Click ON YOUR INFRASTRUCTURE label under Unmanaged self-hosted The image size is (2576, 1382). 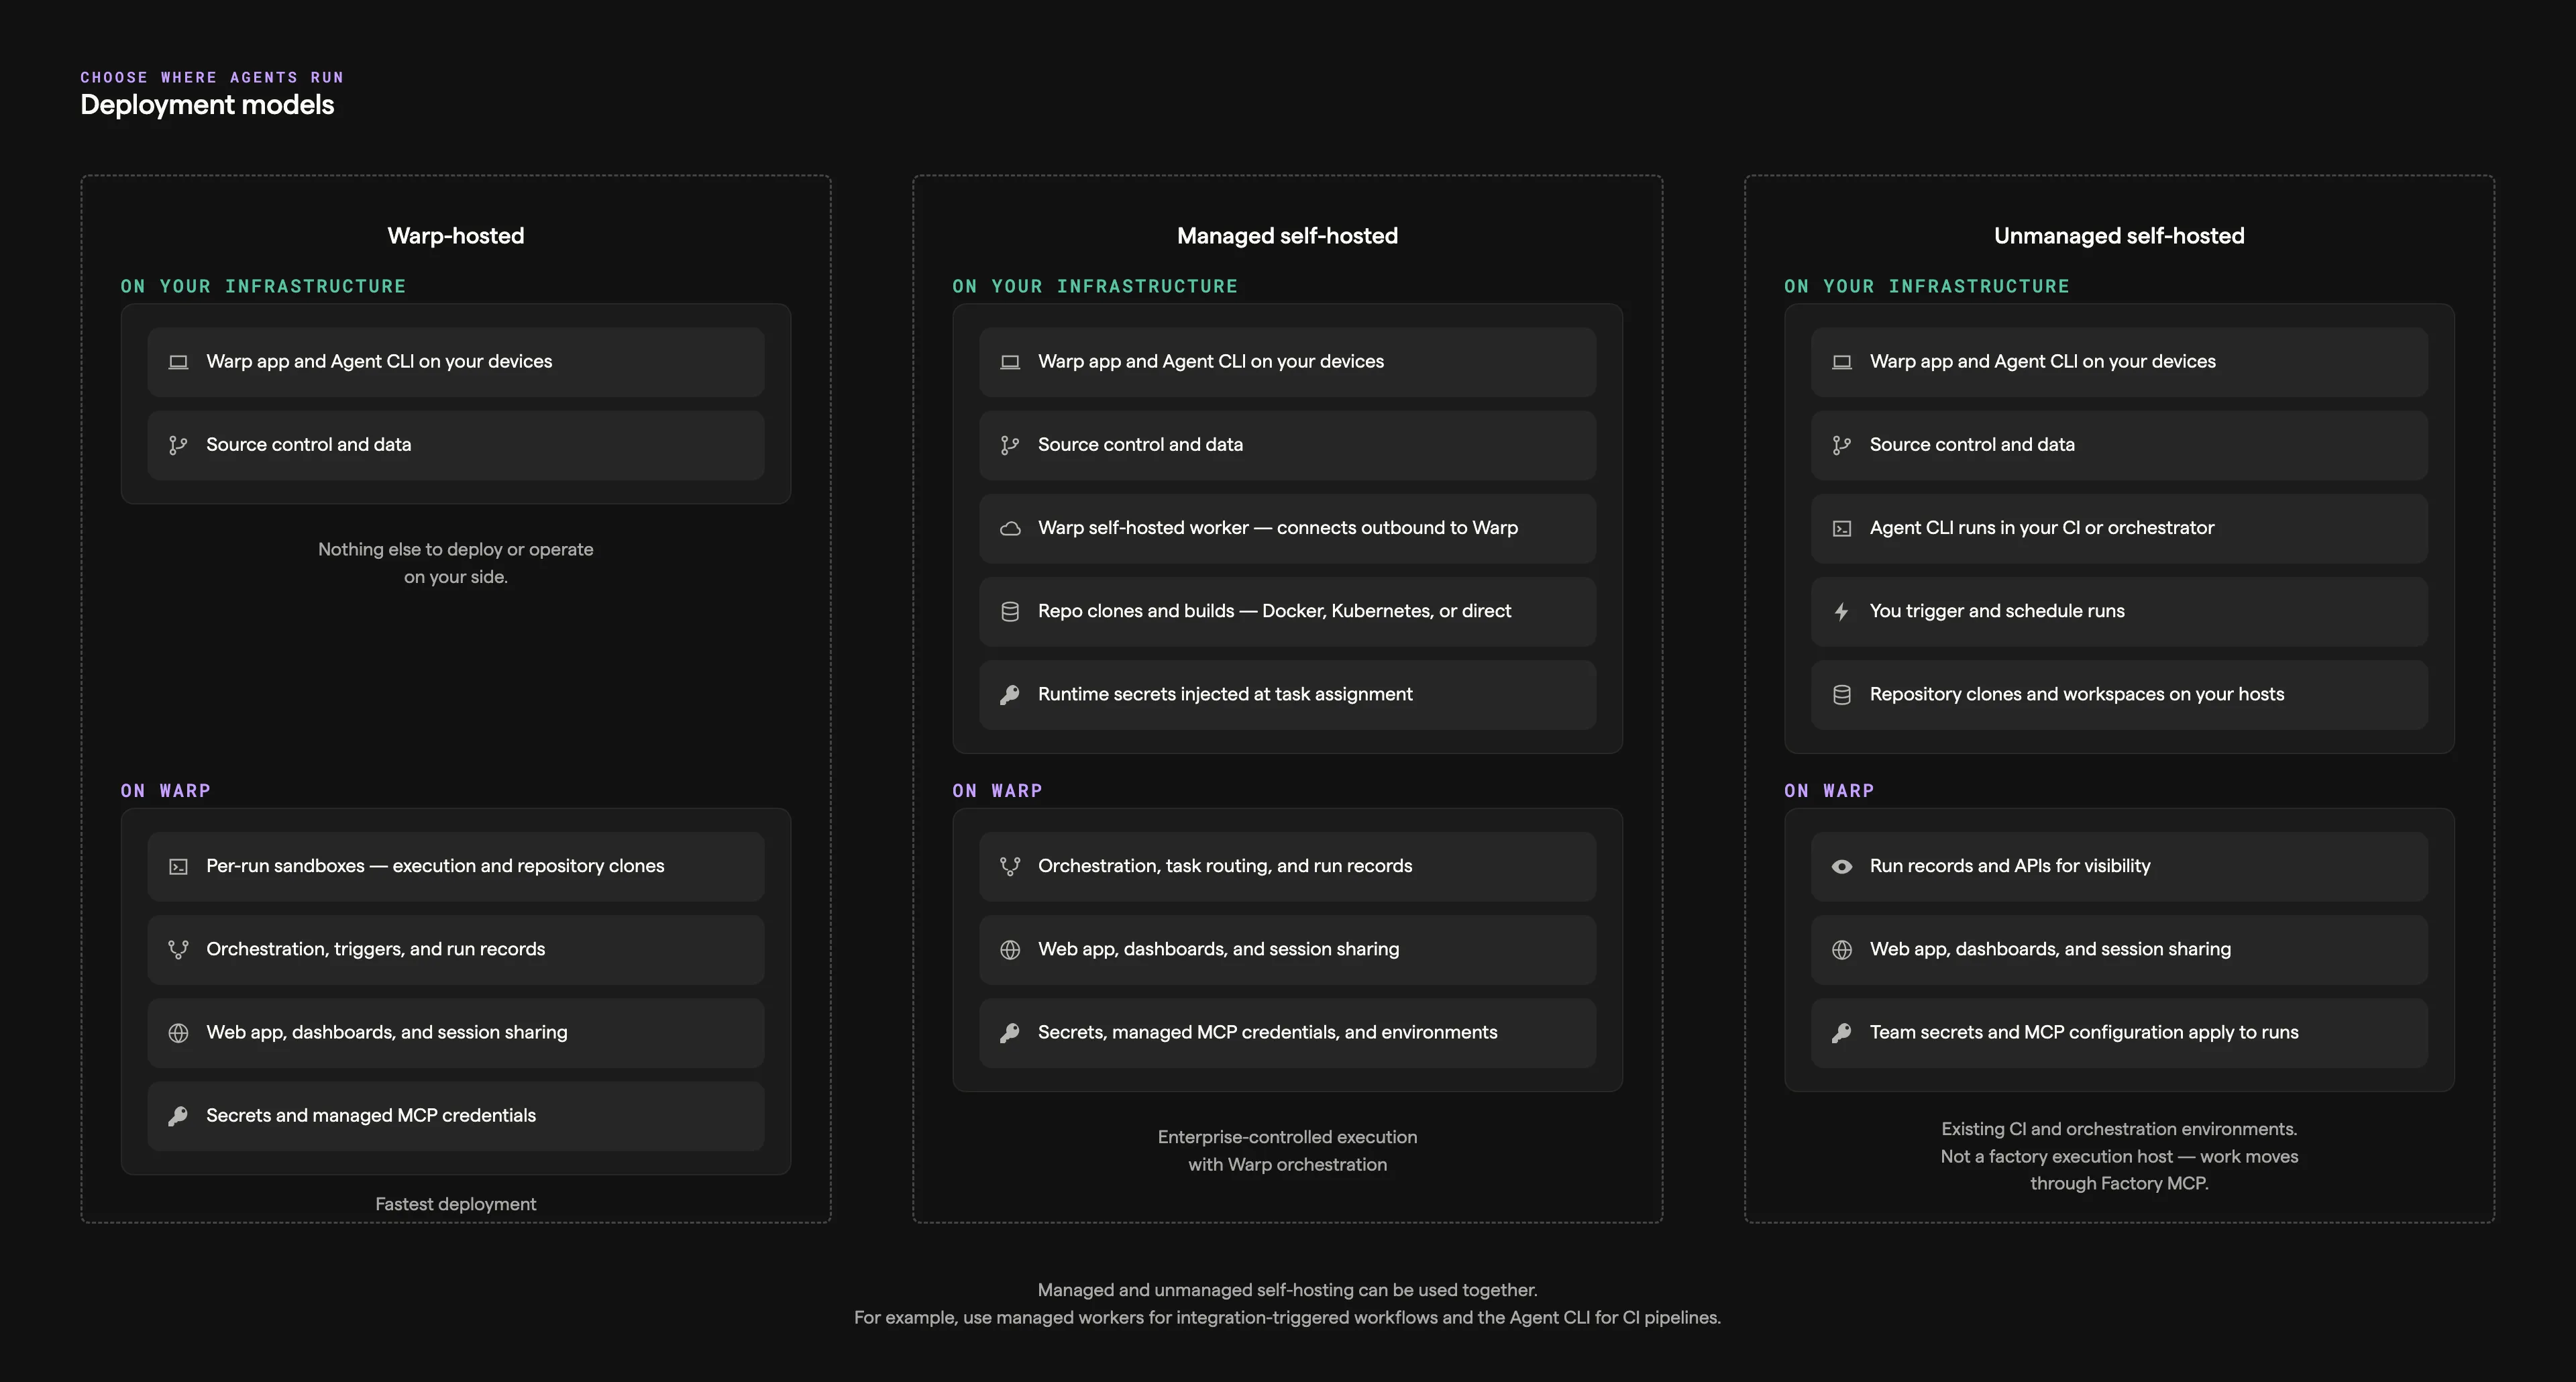(x=1927, y=286)
